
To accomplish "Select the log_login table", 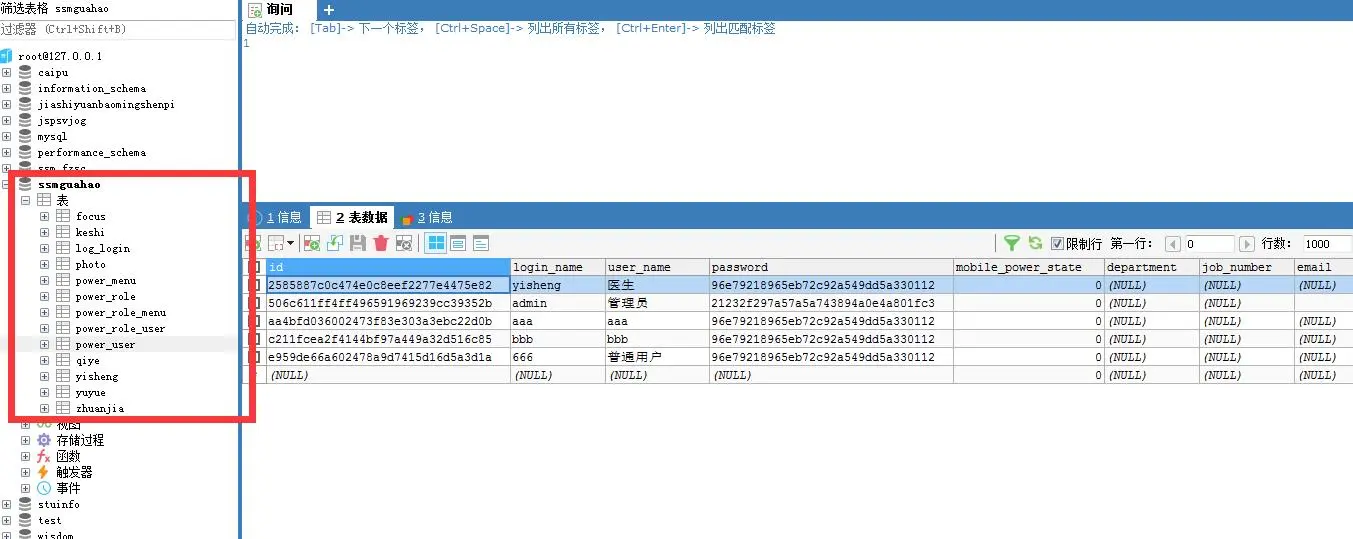I will coord(103,248).
